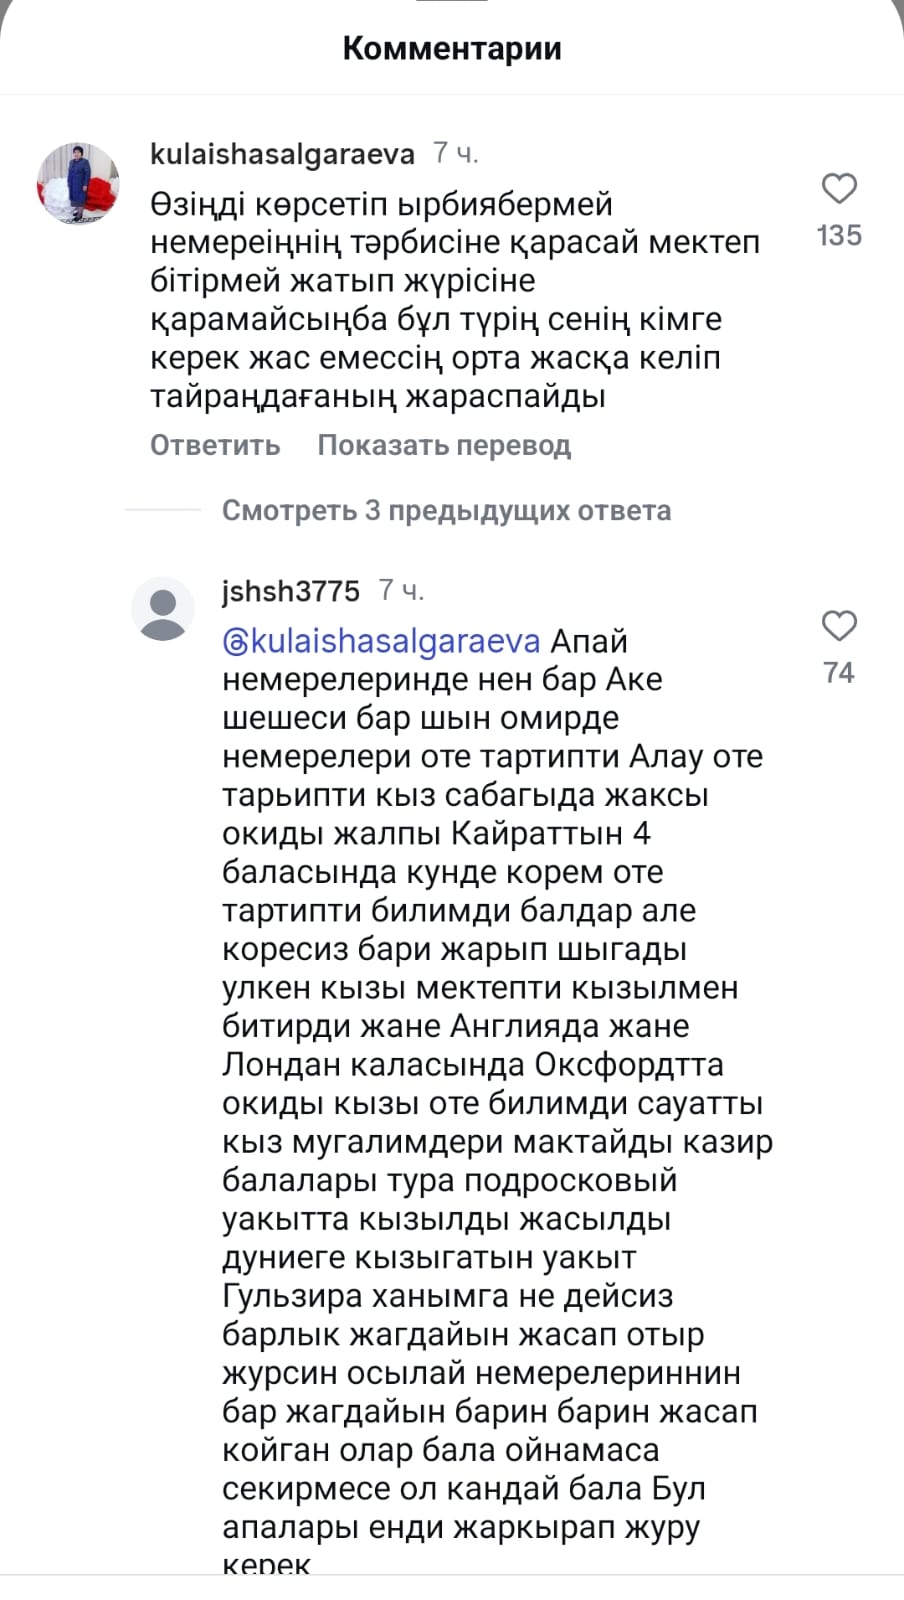The height and width of the screenshot is (1600, 904).
Task: Tap jshsh3775's default avatar icon
Action: pyautogui.click(x=162, y=608)
